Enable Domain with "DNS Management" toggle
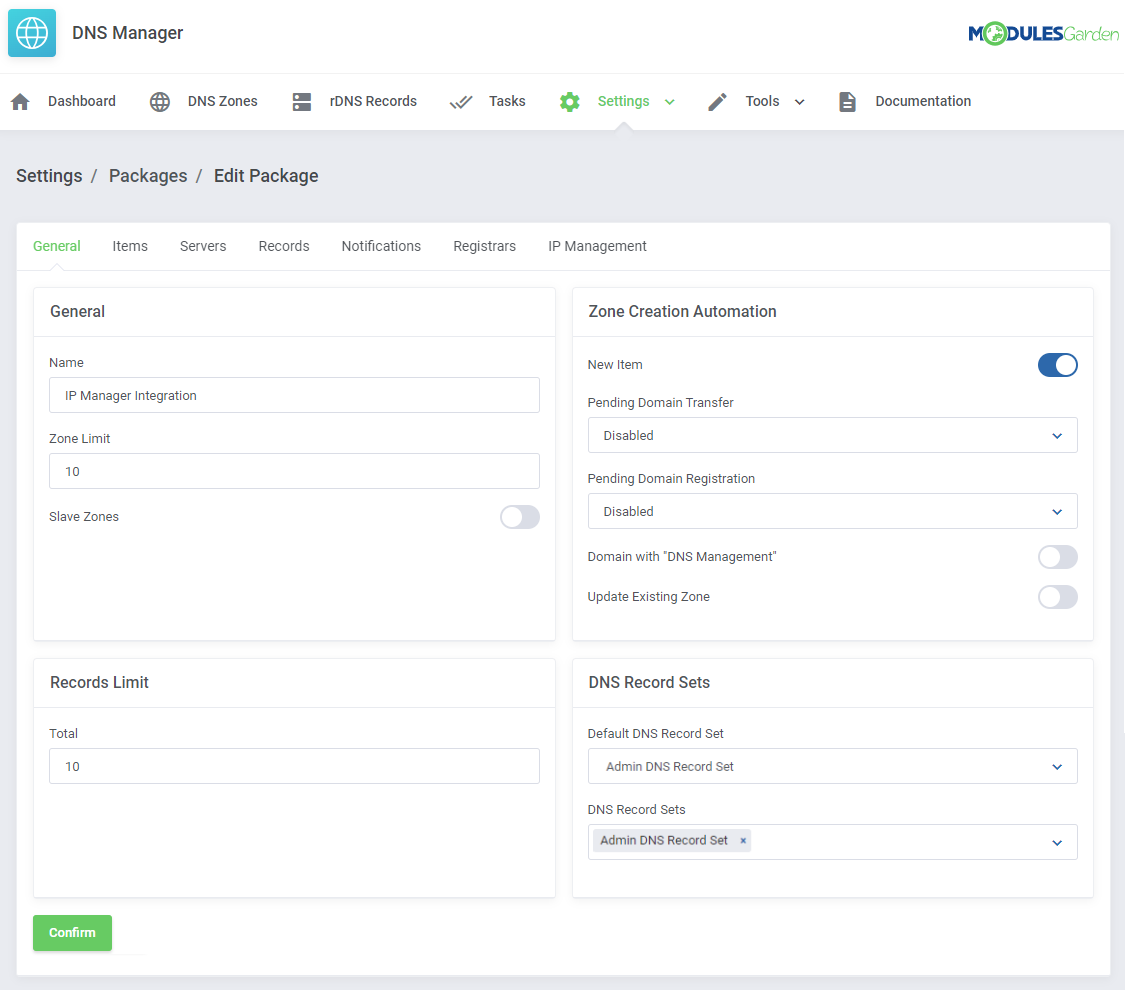The height and width of the screenshot is (990, 1125). tap(1058, 557)
